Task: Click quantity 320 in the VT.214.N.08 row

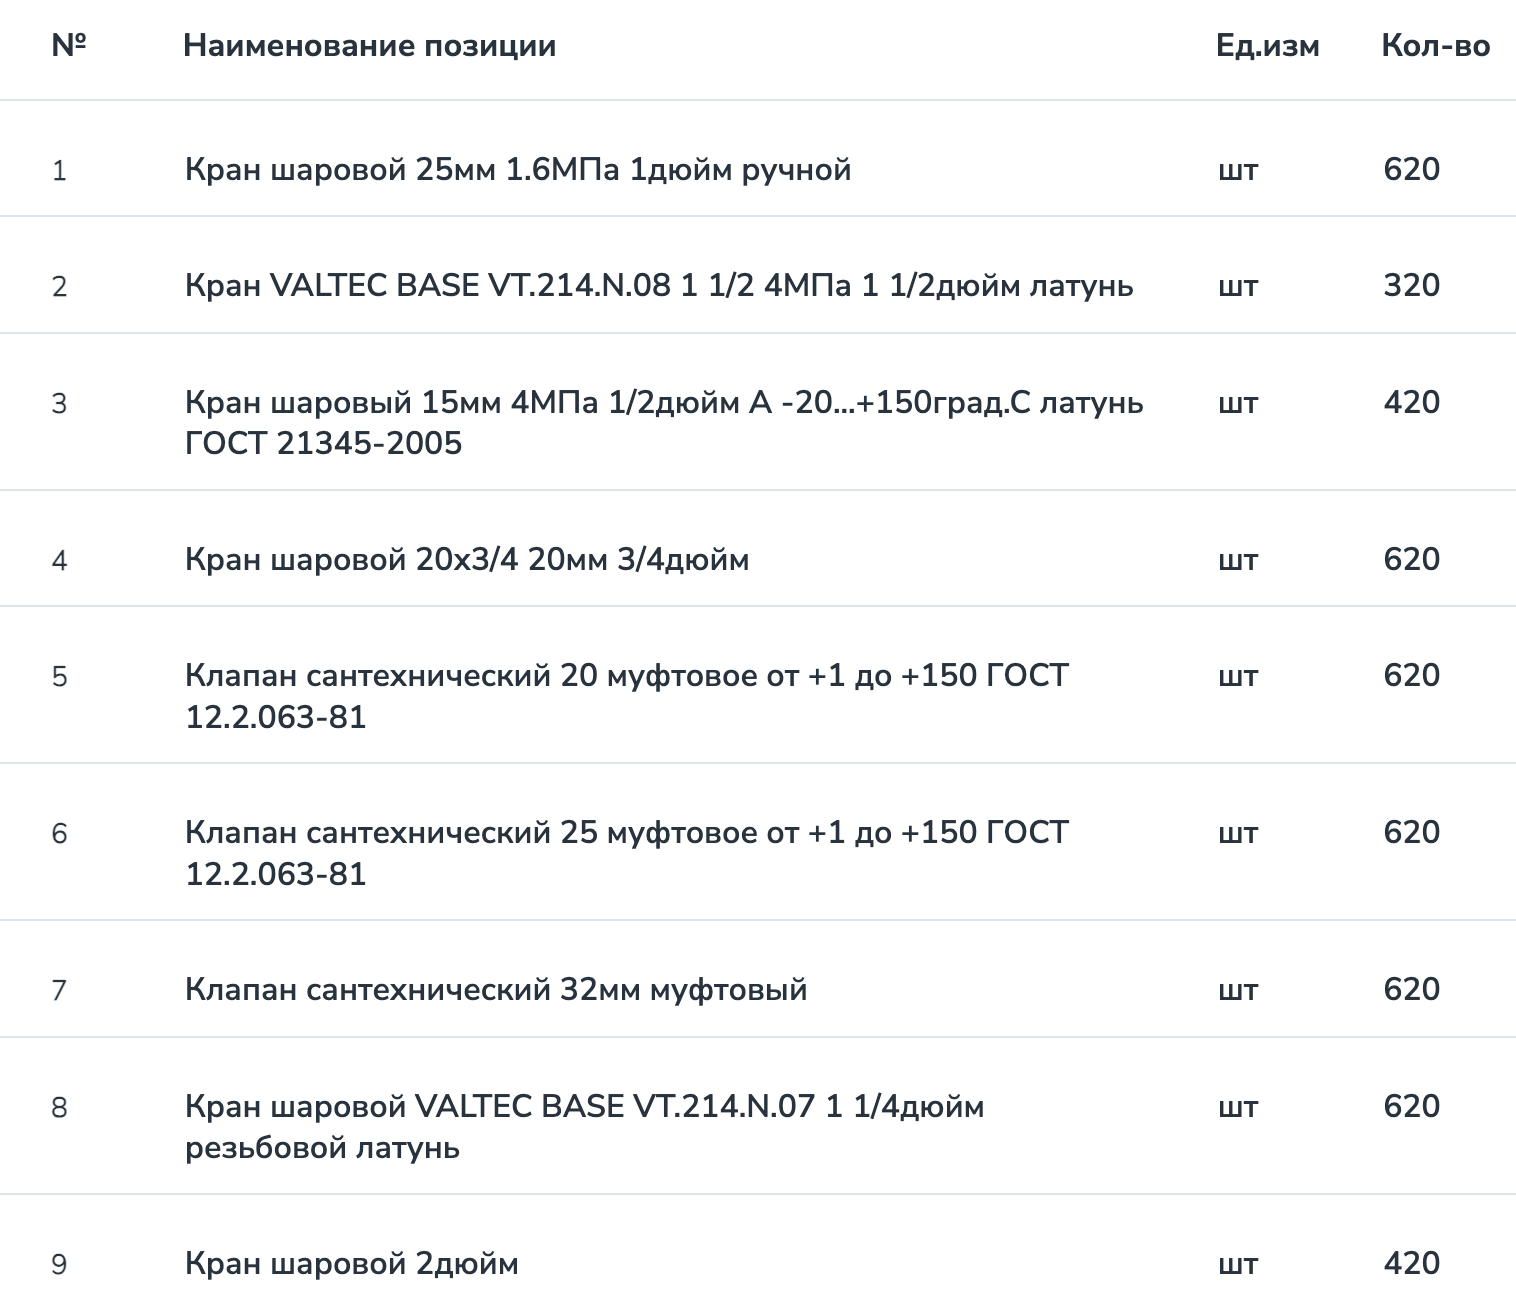Action: [1411, 286]
